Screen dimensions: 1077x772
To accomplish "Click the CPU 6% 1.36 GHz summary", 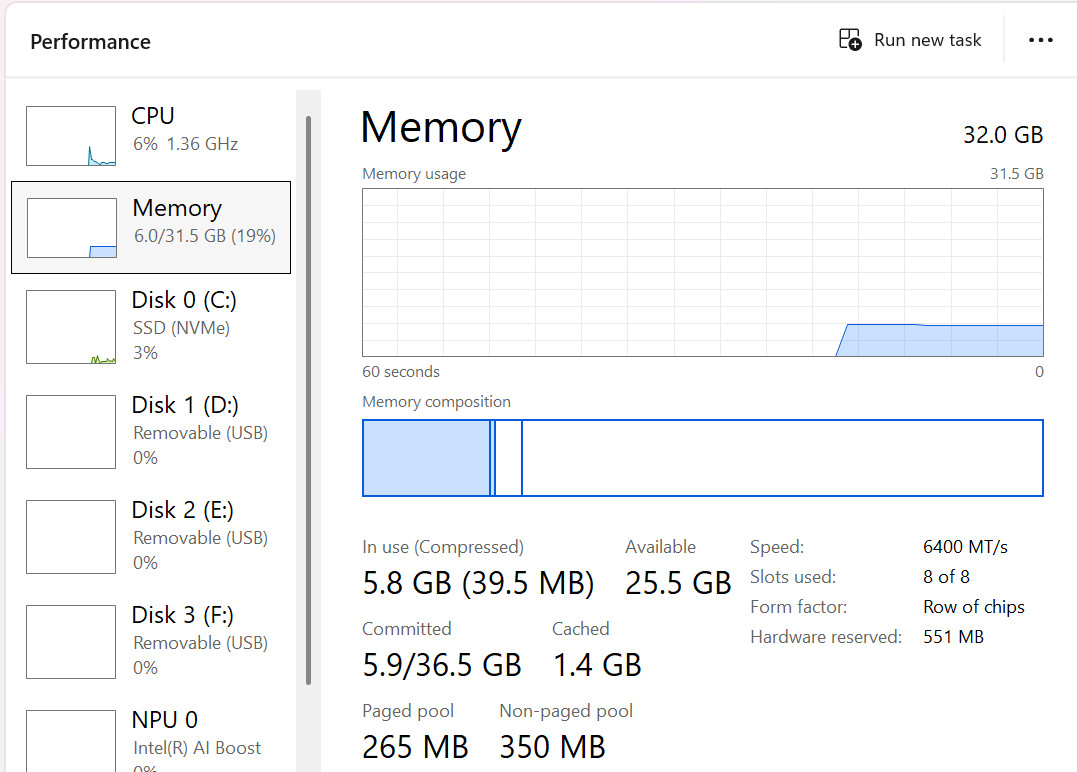I will (x=185, y=144).
